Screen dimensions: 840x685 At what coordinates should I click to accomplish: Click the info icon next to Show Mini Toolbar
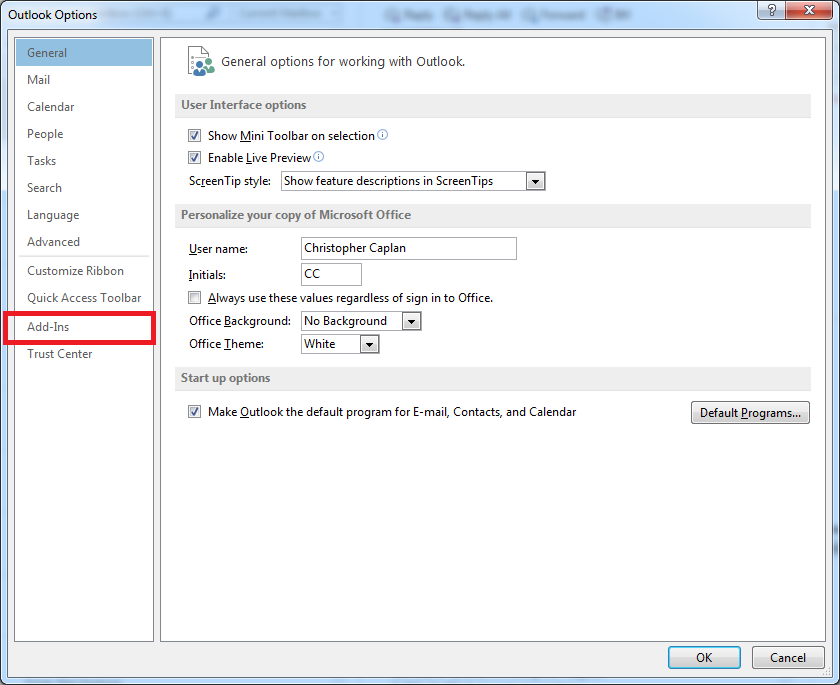(384, 135)
